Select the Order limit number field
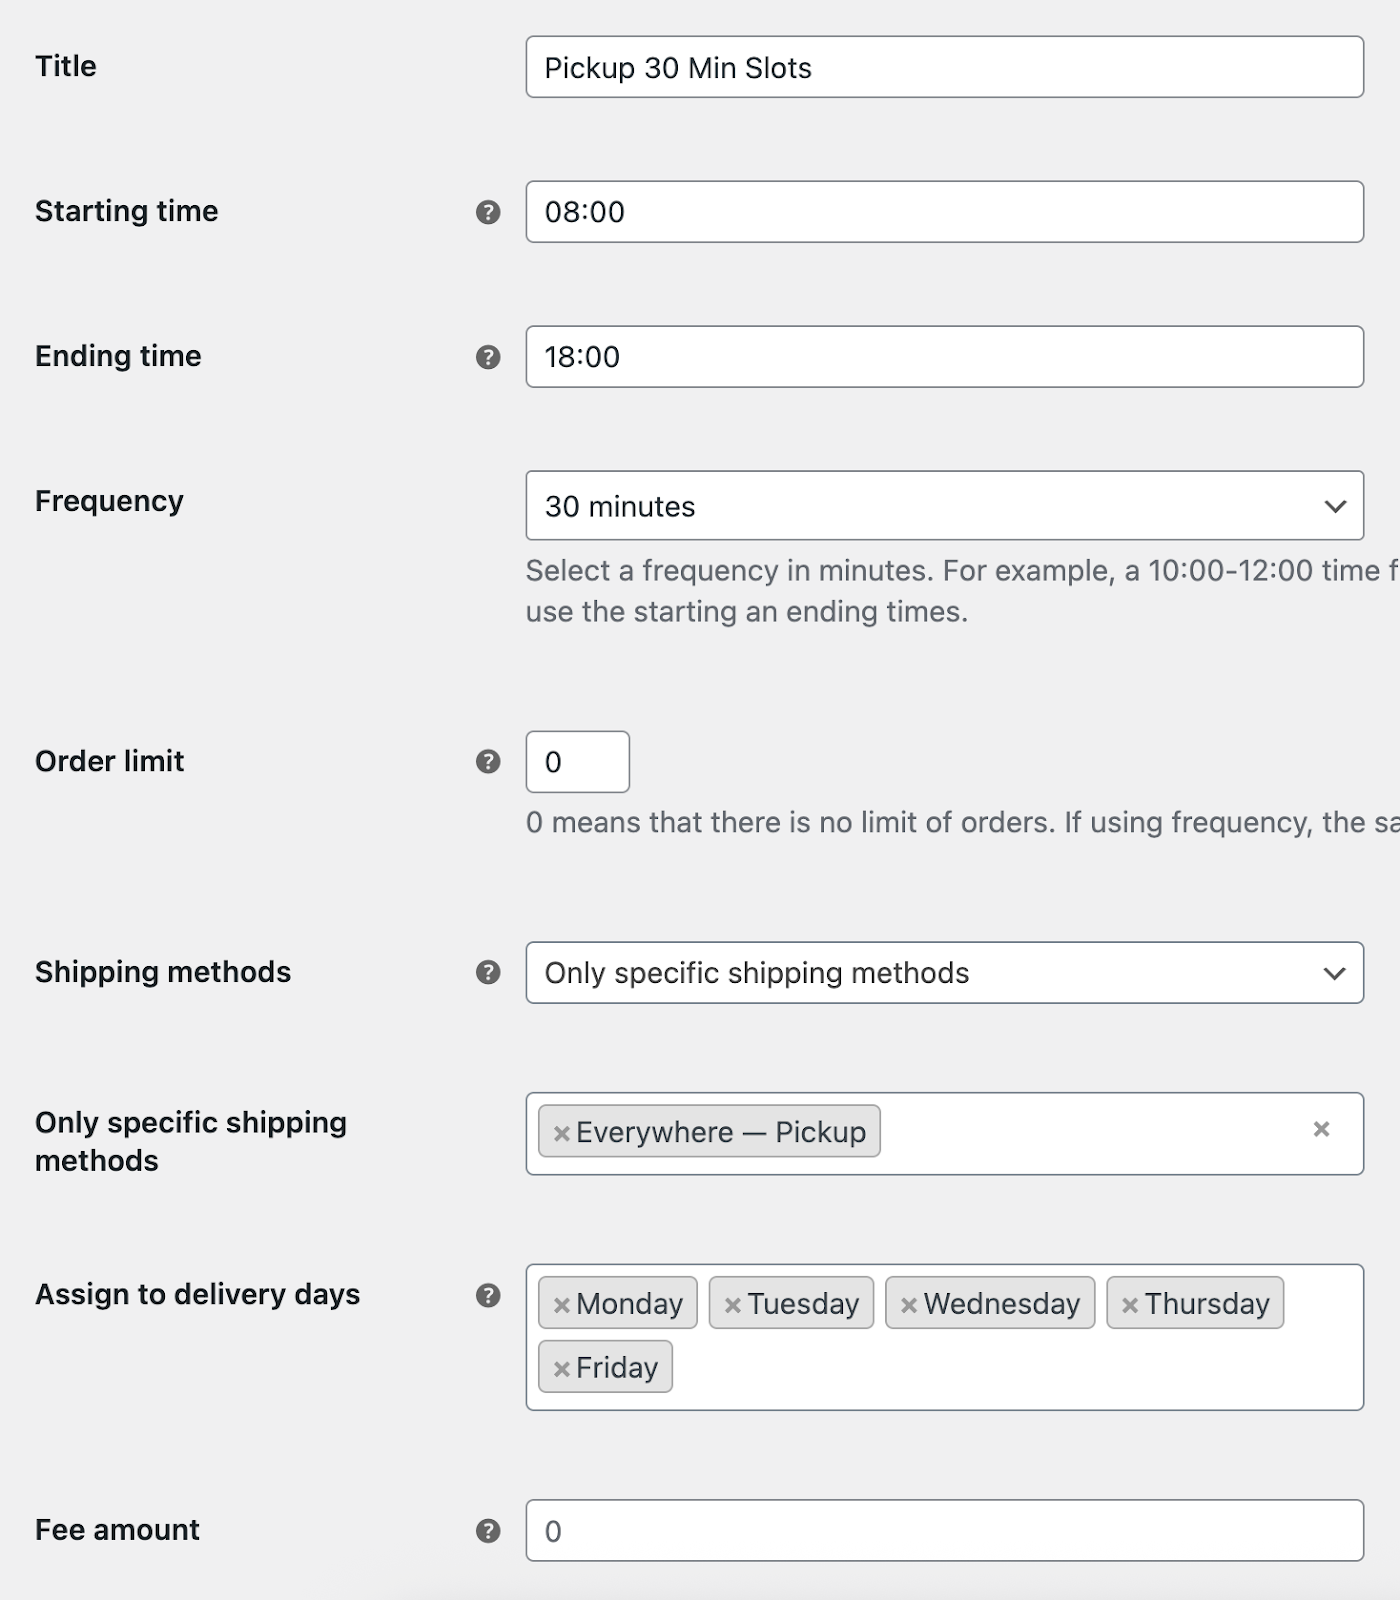Viewport: 1400px width, 1600px height. tap(577, 762)
